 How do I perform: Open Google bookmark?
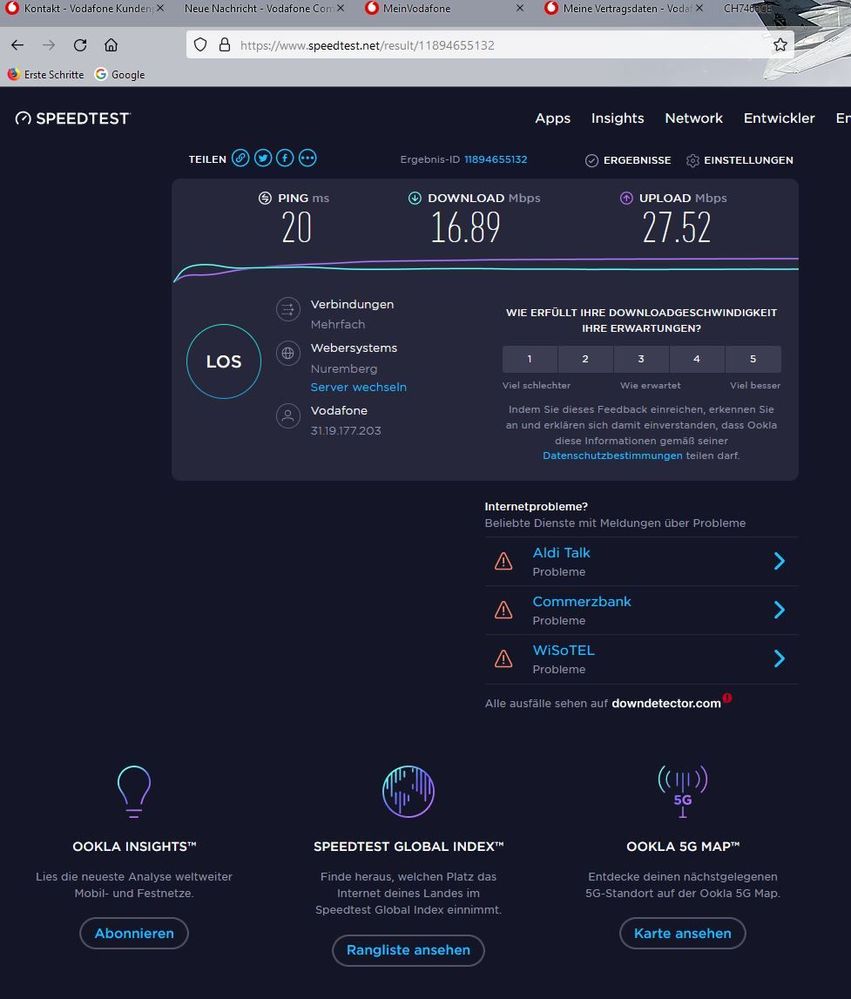120,75
